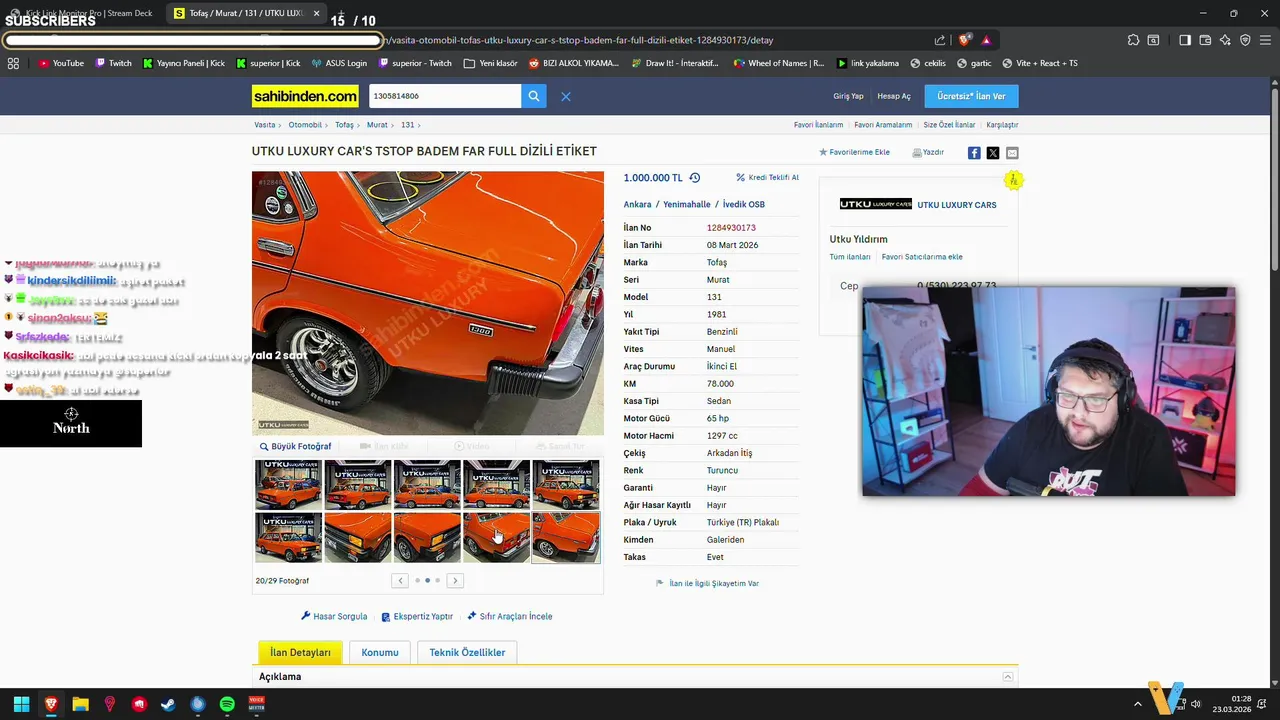This screenshot has height=720, width=1280.
Task: Select the last thumbnail in bottom row
Action: tap(566, 537)
